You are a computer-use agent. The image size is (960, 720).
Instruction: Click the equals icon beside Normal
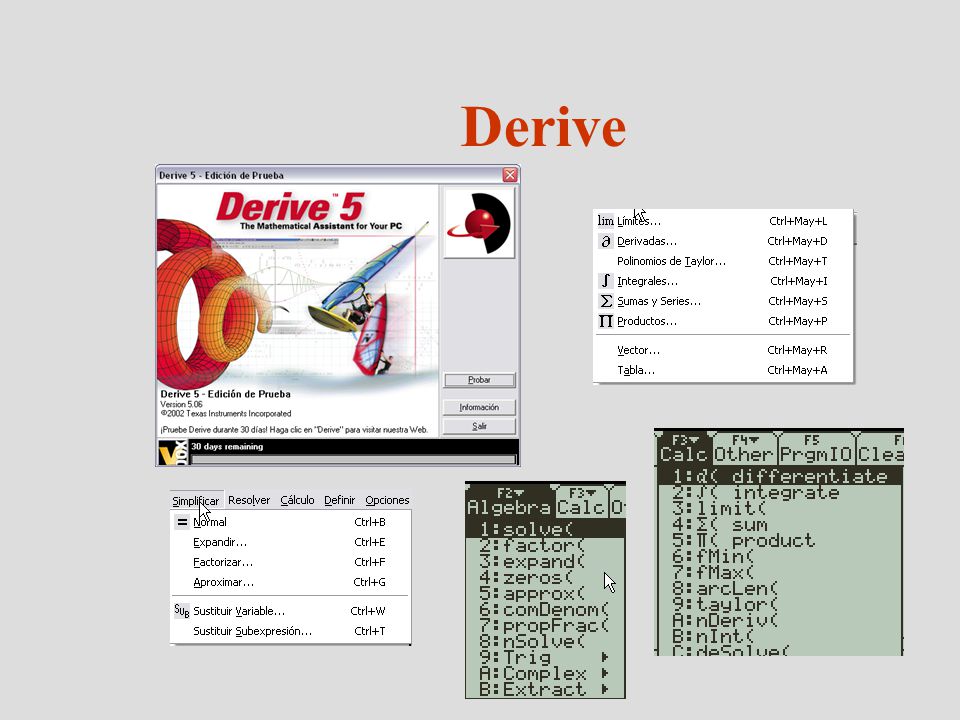pyautogui.click(x=182, y=522)
